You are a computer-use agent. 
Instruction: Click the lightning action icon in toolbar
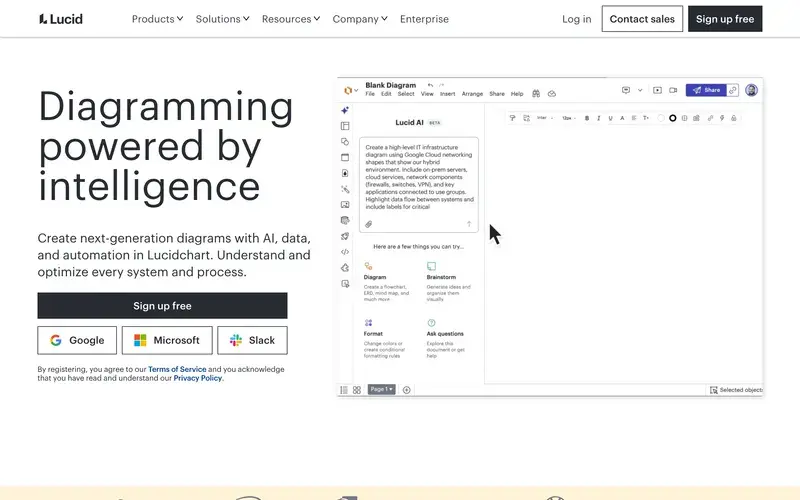click(722, 118)
